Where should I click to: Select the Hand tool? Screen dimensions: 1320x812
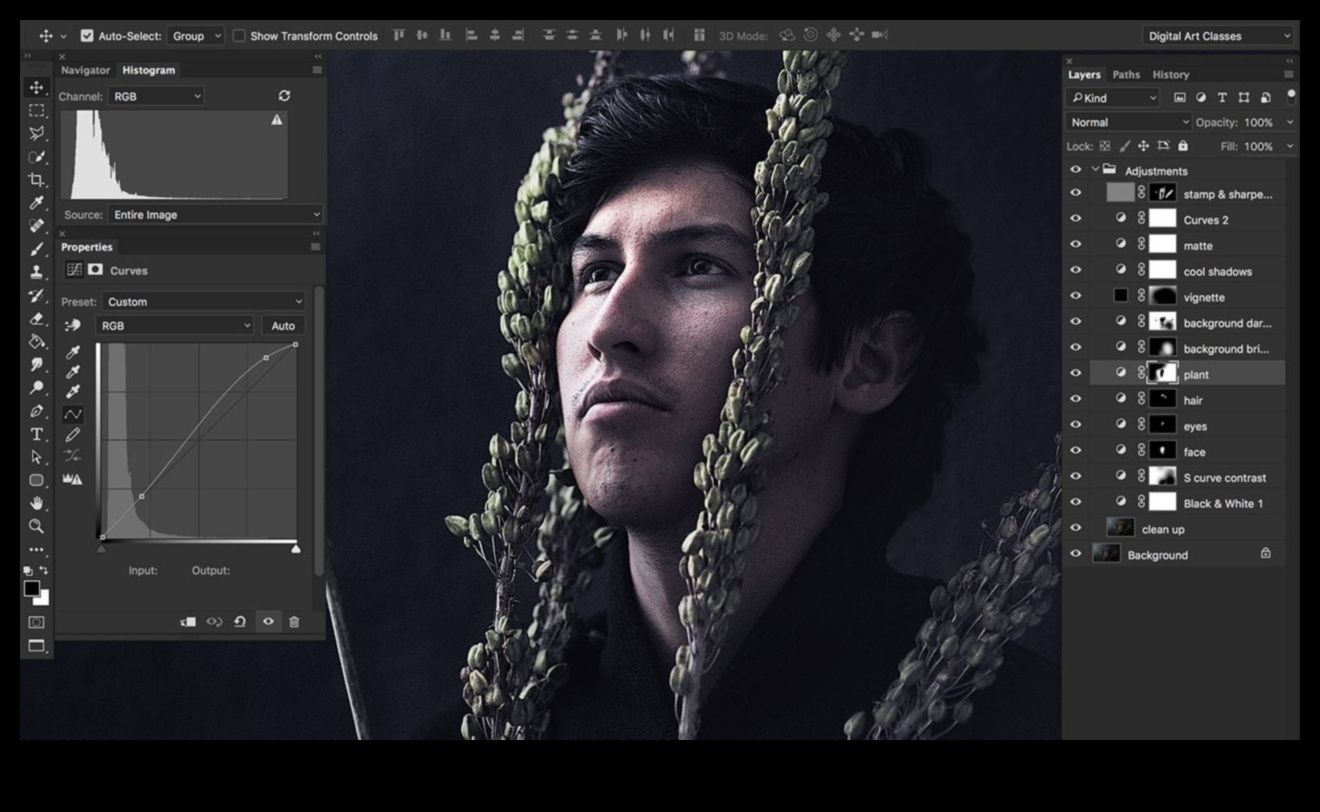click(x=37, y=503)
